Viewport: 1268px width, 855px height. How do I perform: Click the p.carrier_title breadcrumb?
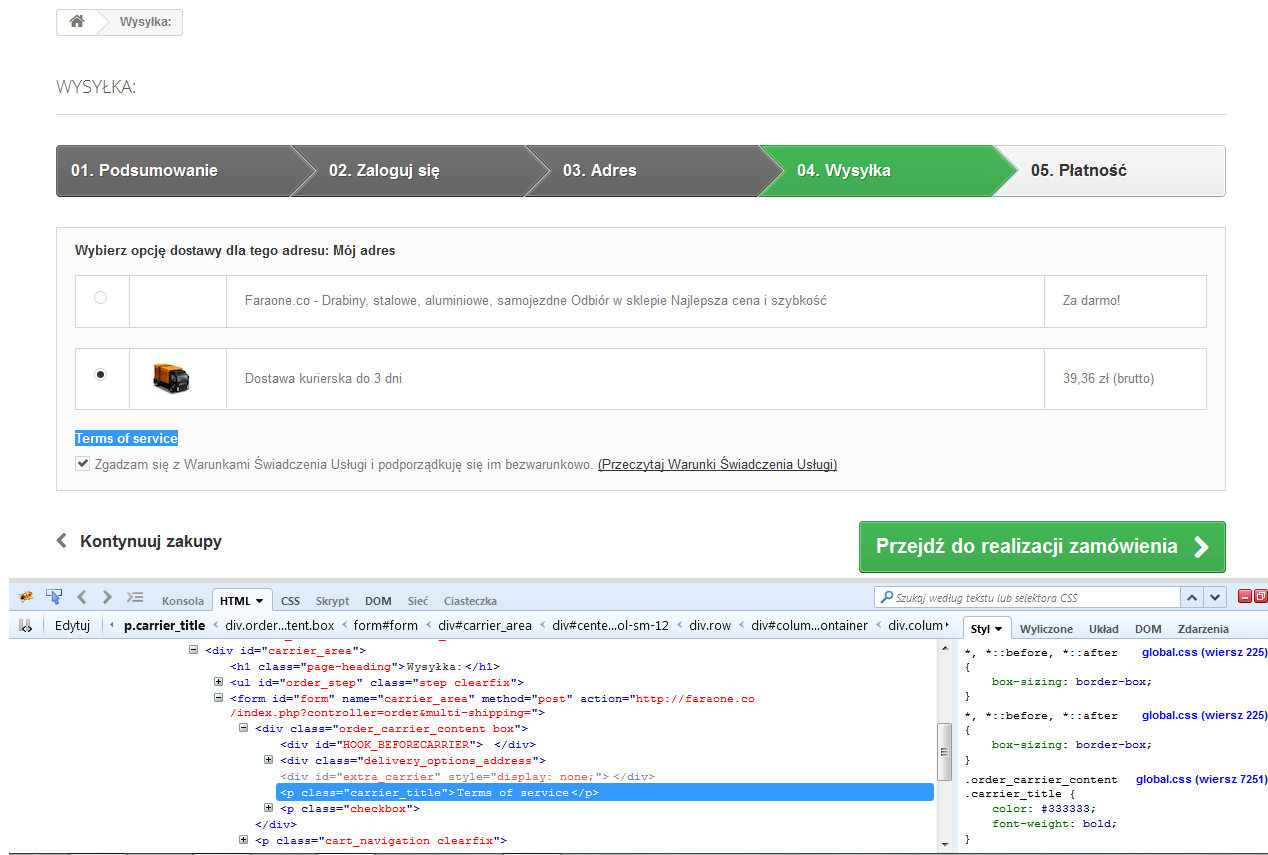pyautogui.click(x=164, y=626)
